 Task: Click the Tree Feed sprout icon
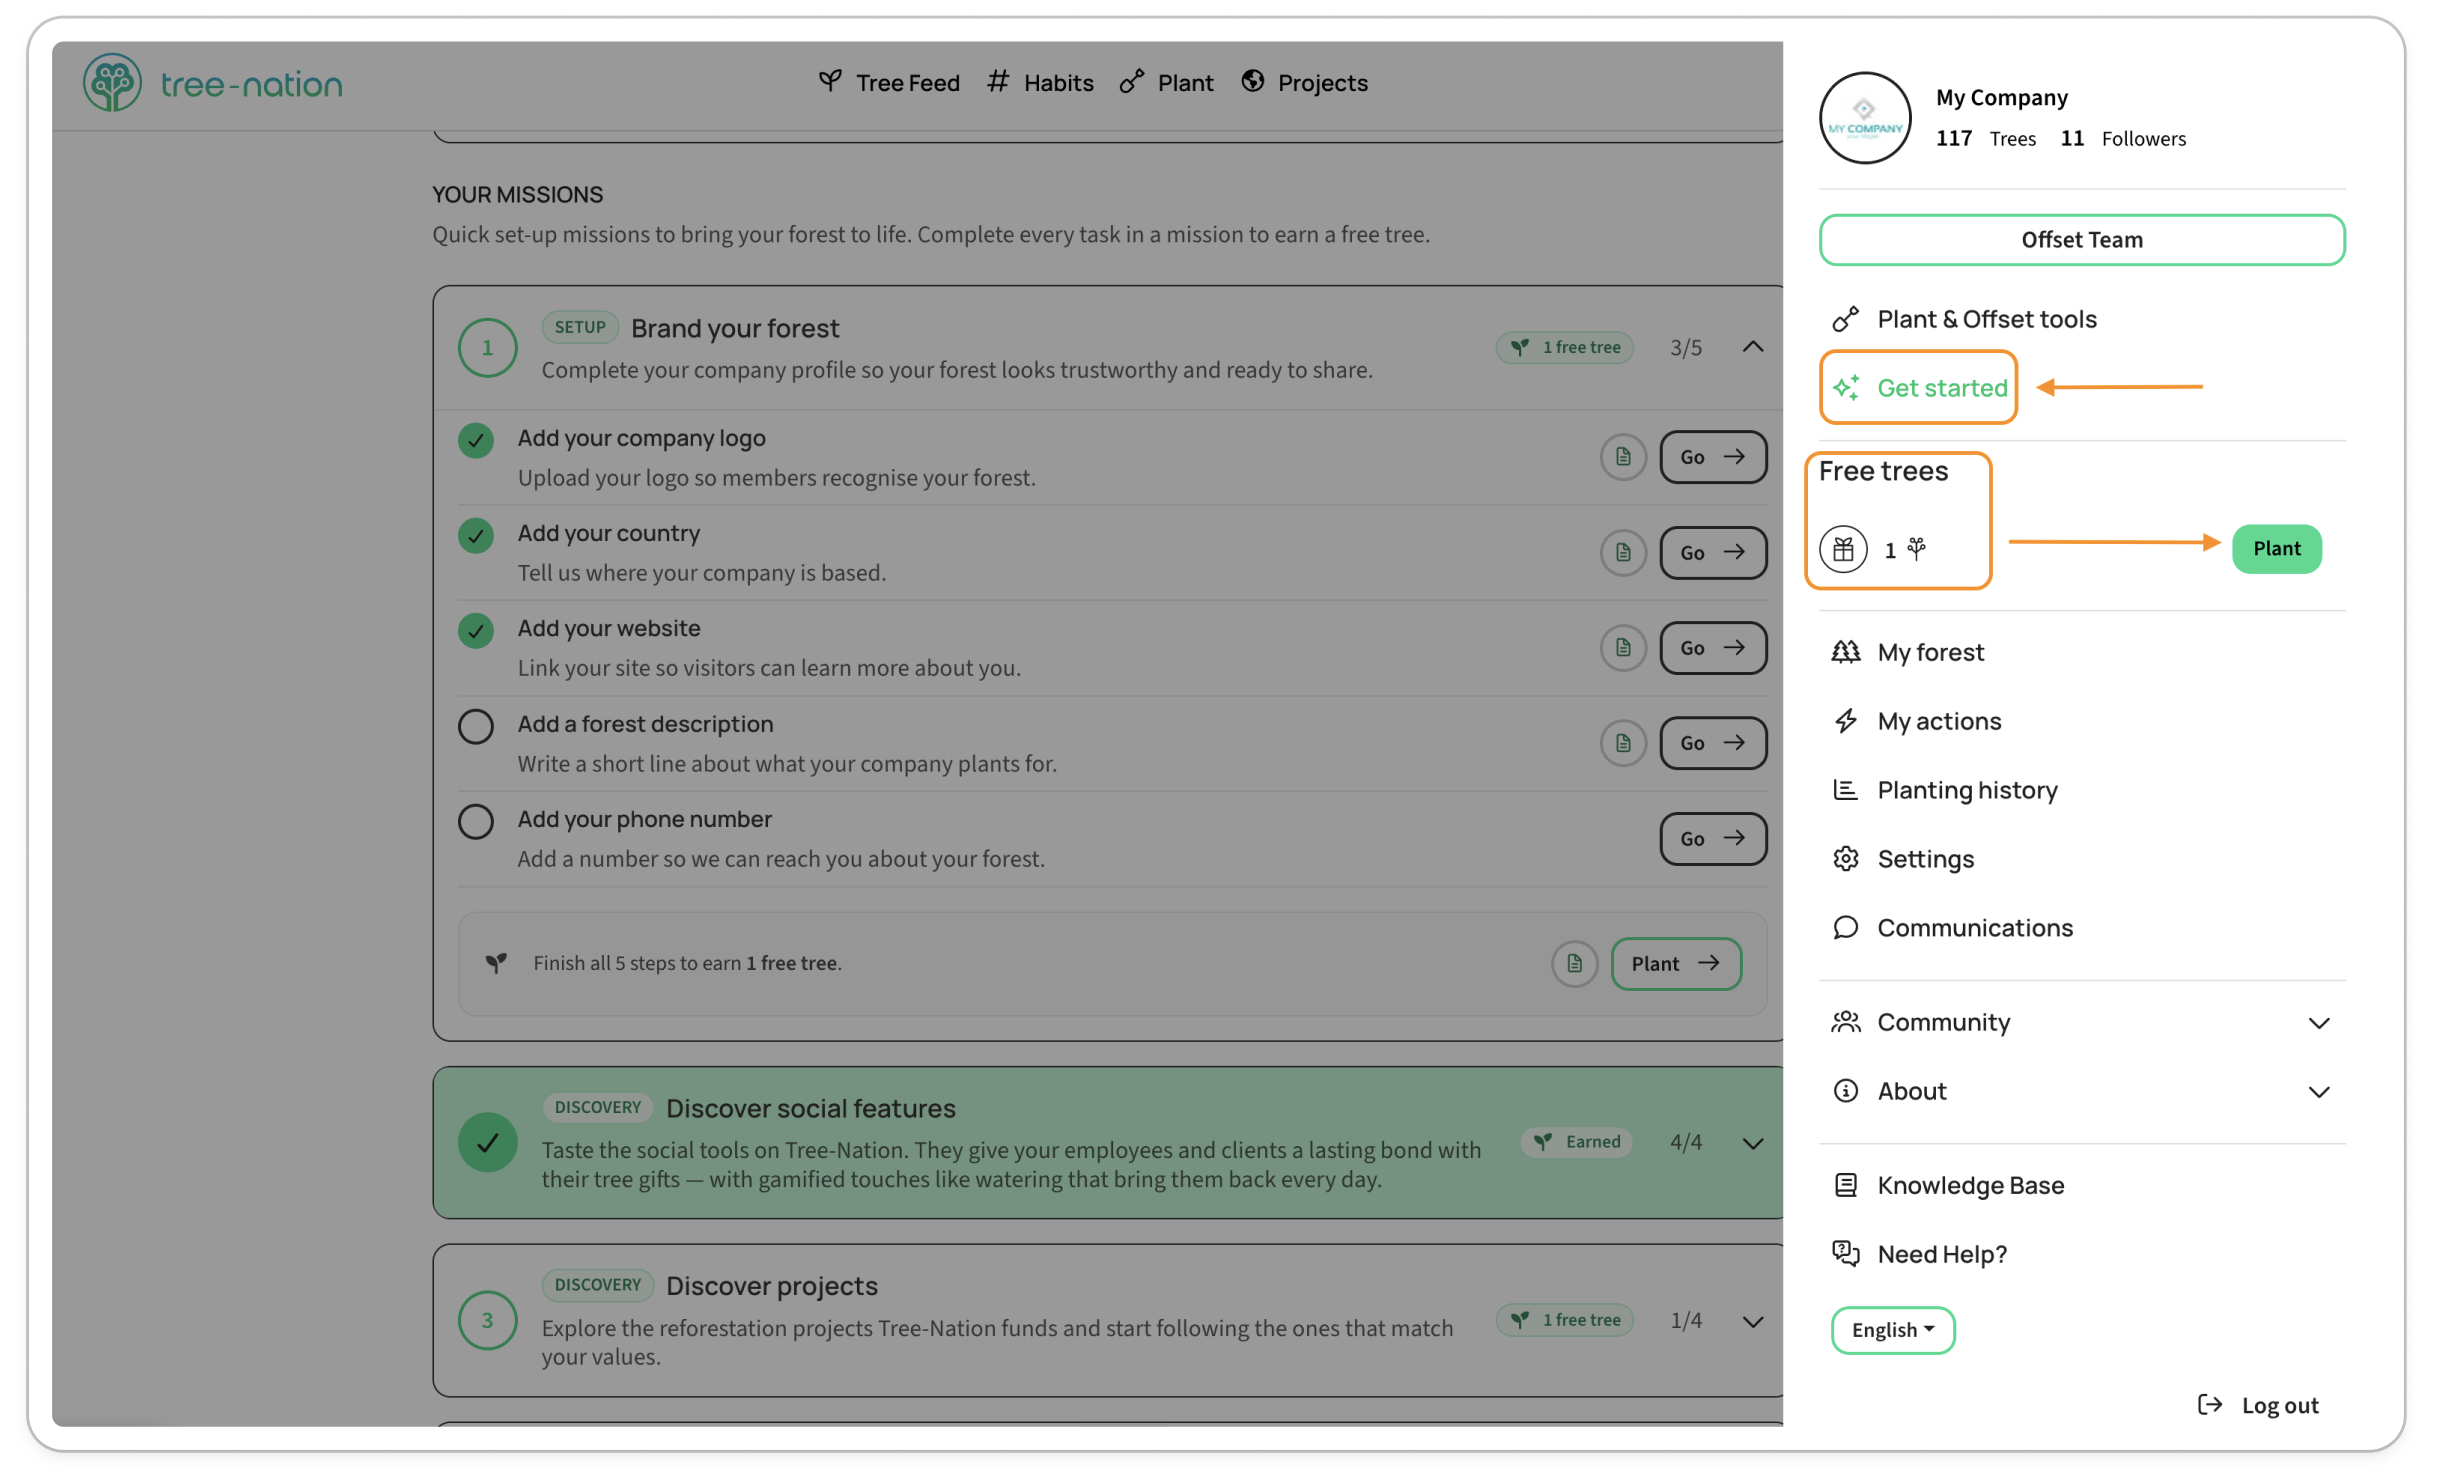point(829,81)
